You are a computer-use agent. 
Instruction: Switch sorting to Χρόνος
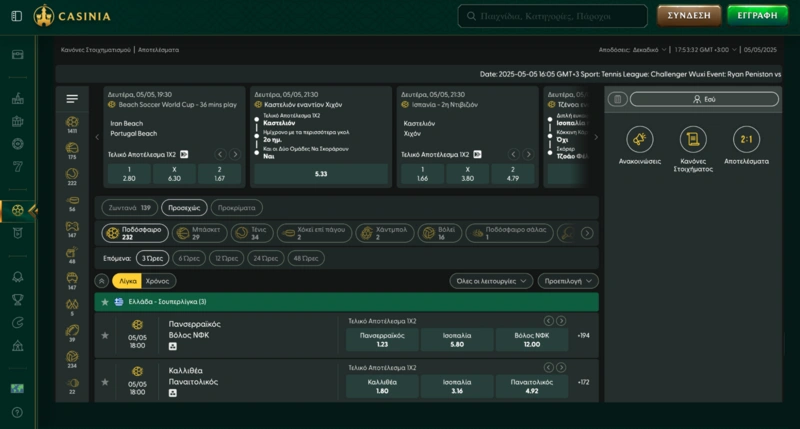157,281
